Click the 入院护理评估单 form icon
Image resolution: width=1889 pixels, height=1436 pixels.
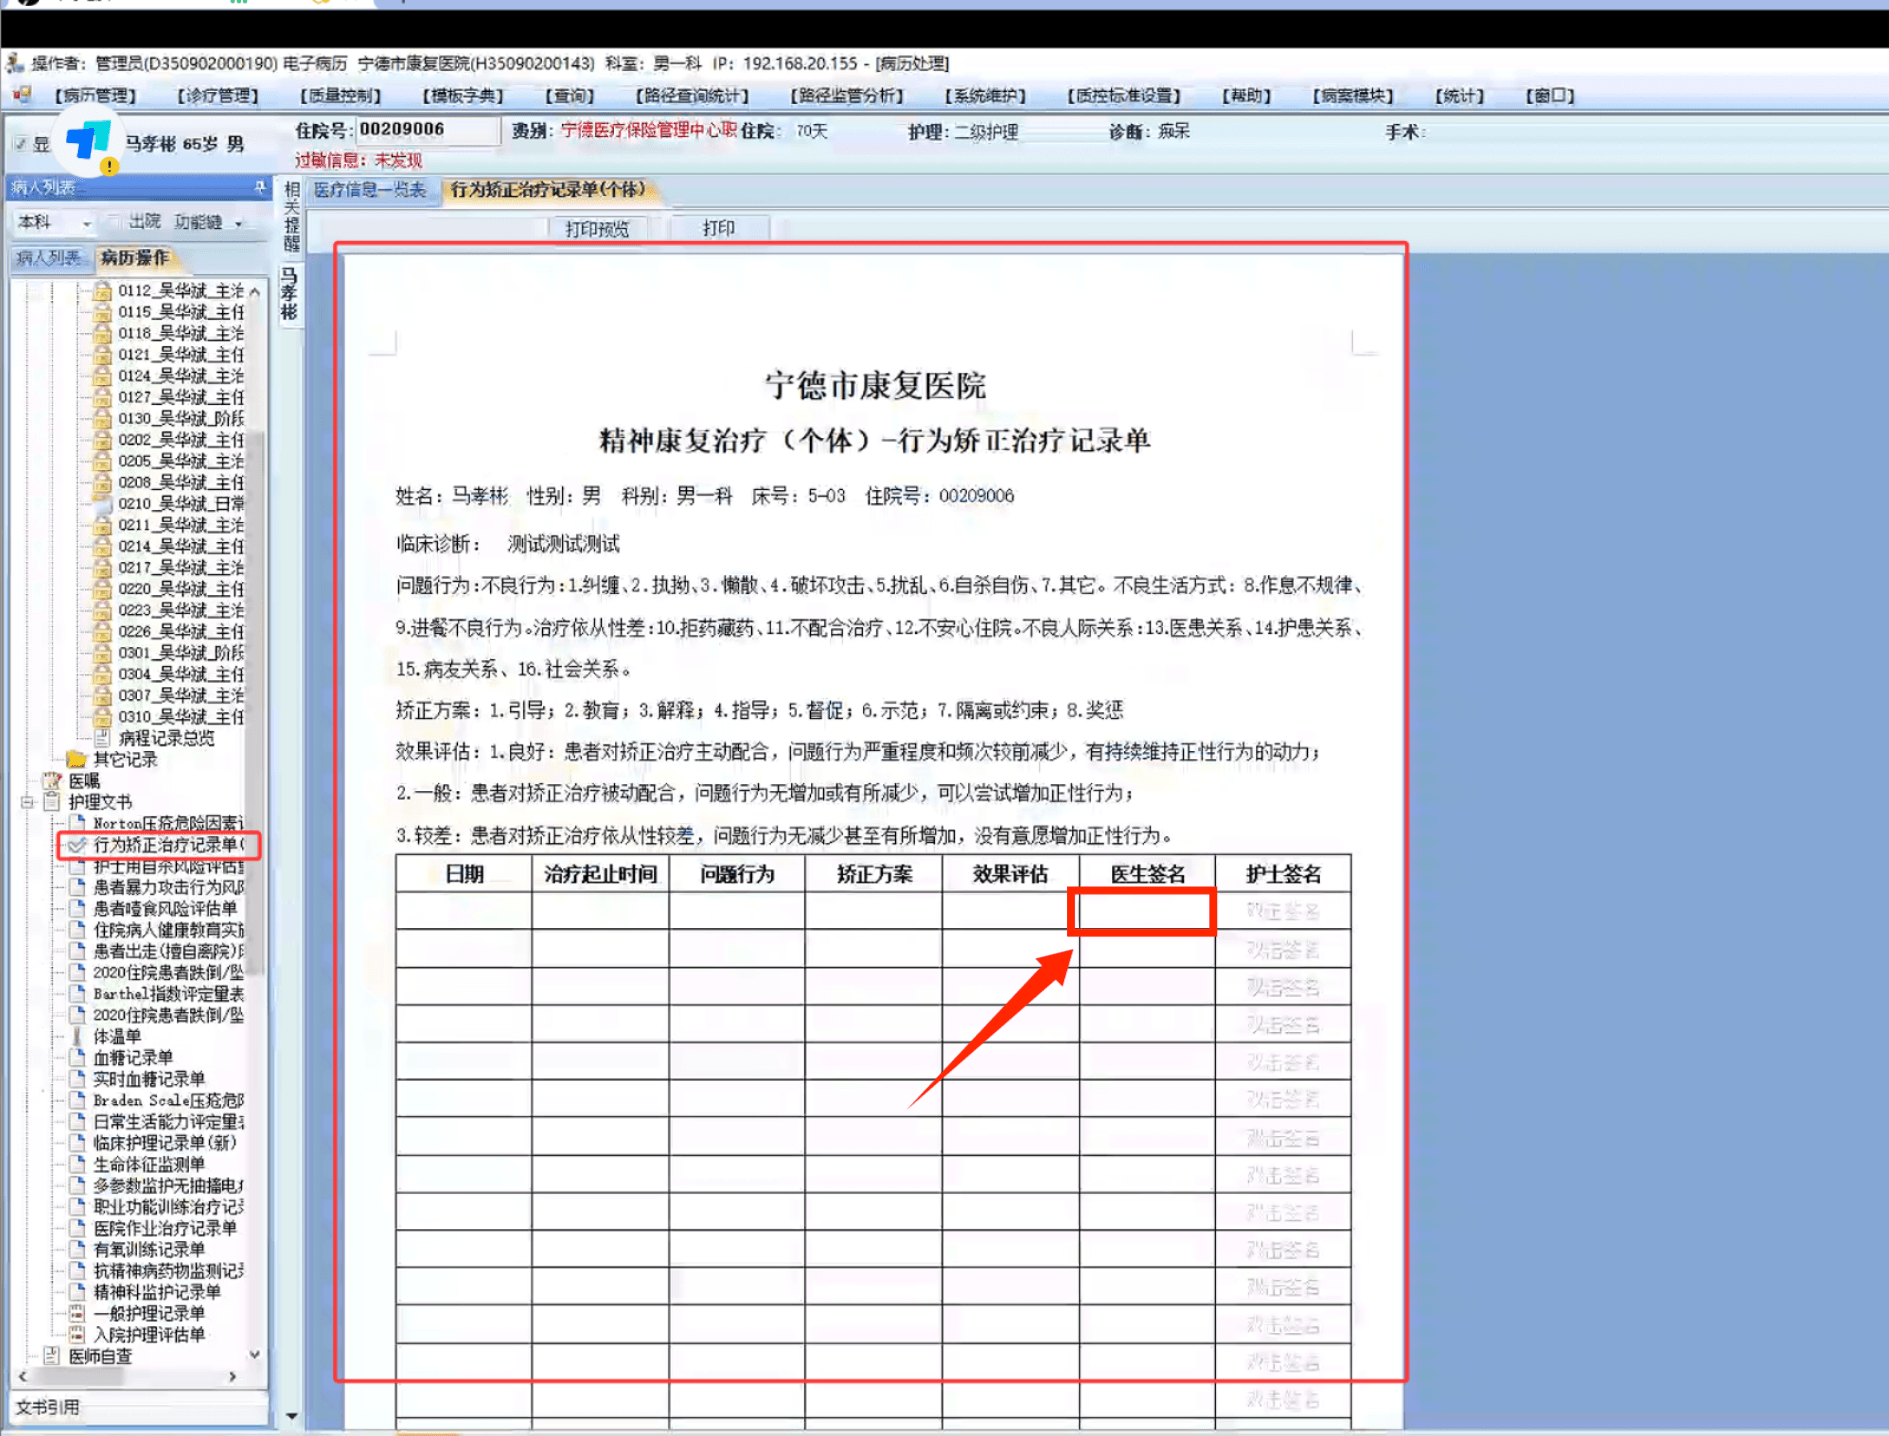pos(77,1335)
